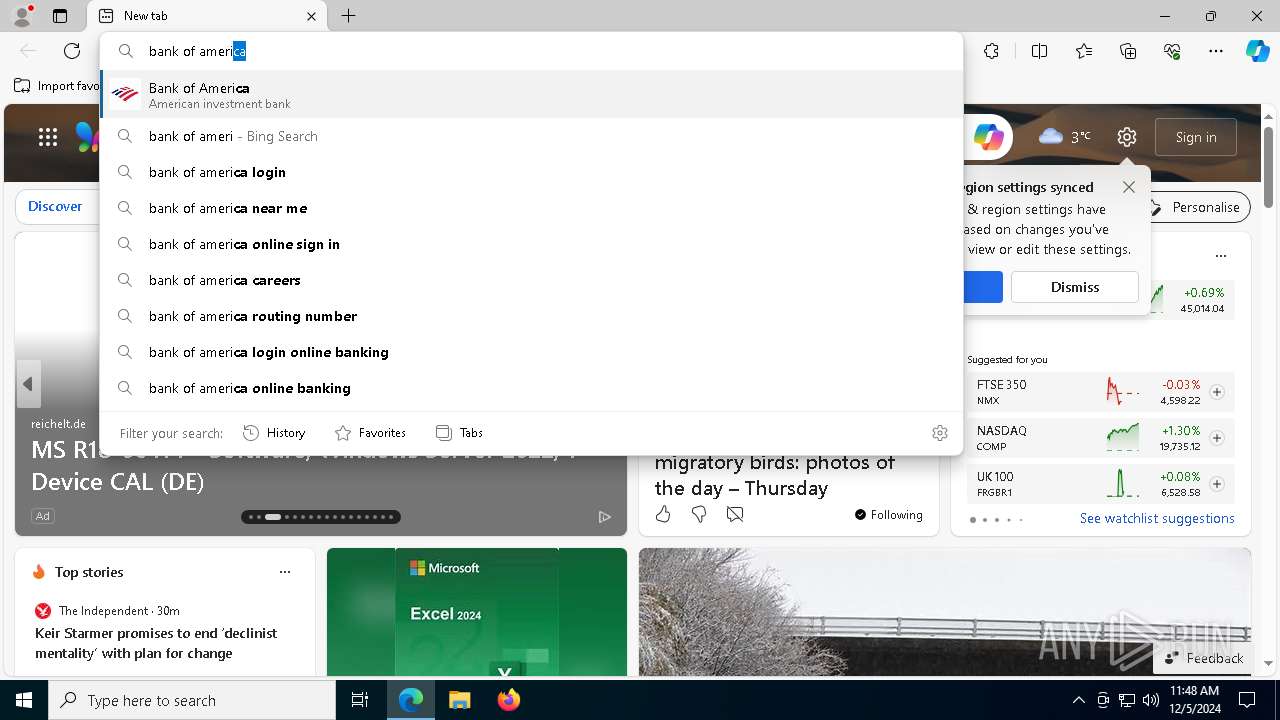Open the tab actions menu icon
This screenshot has height=720, width=1280.
[60, 16]
